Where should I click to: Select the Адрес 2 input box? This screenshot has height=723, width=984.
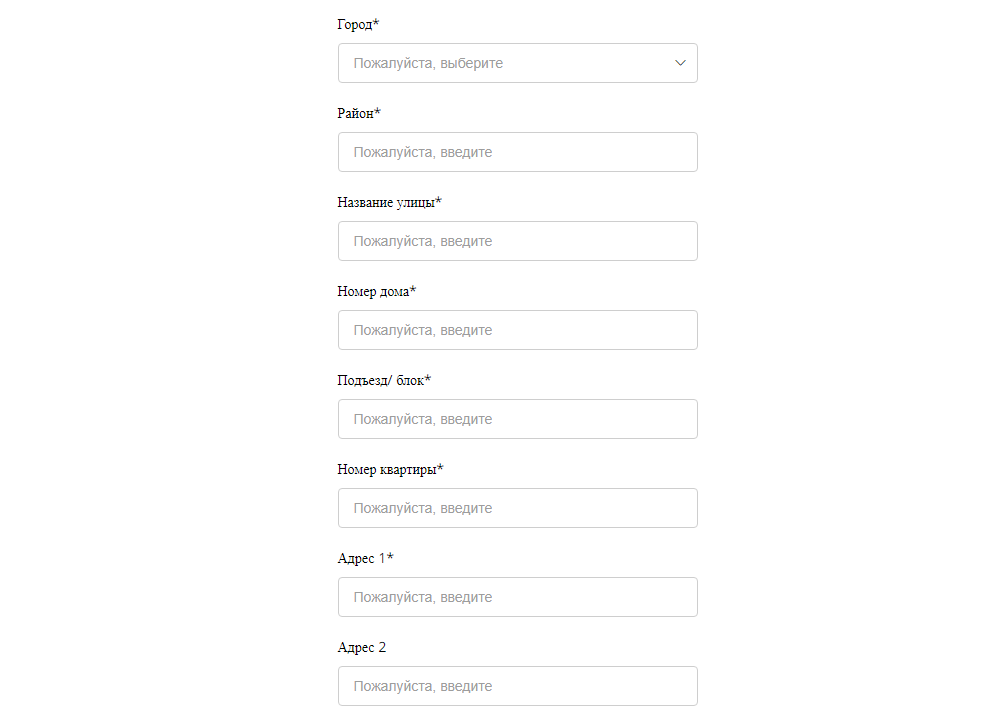[517, 686]
